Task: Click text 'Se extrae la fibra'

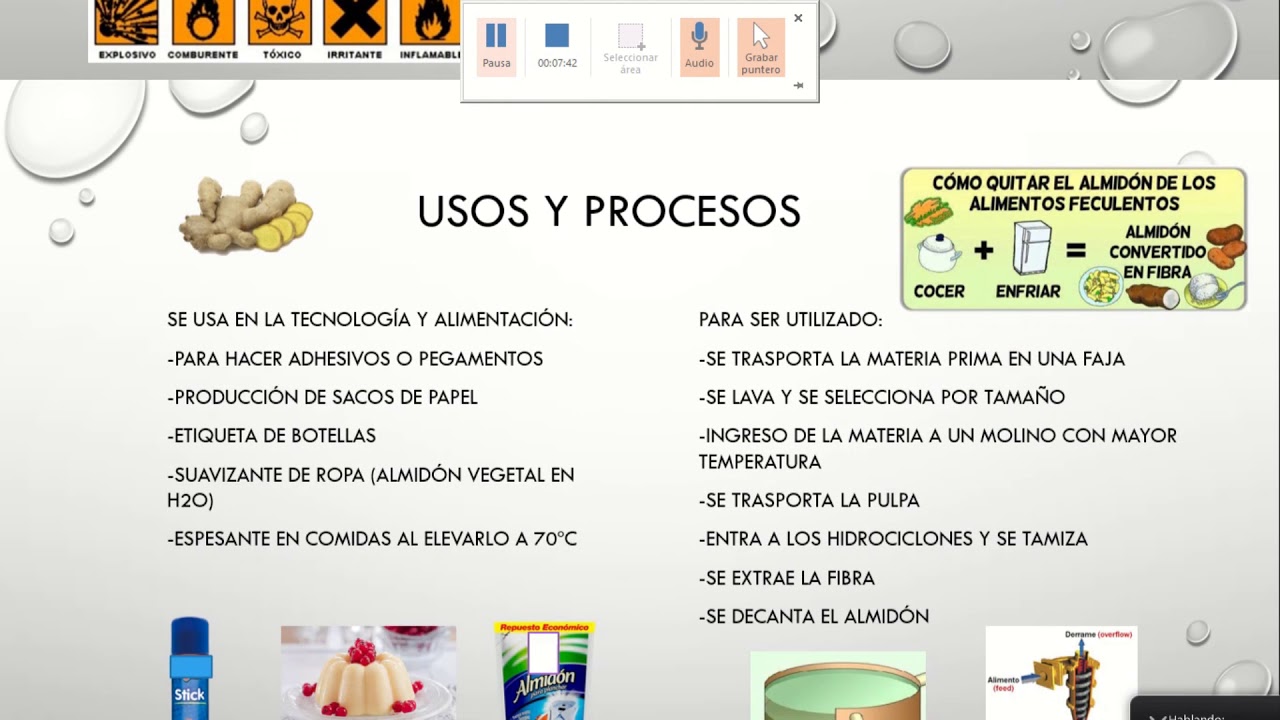Action: click(787, 578)
